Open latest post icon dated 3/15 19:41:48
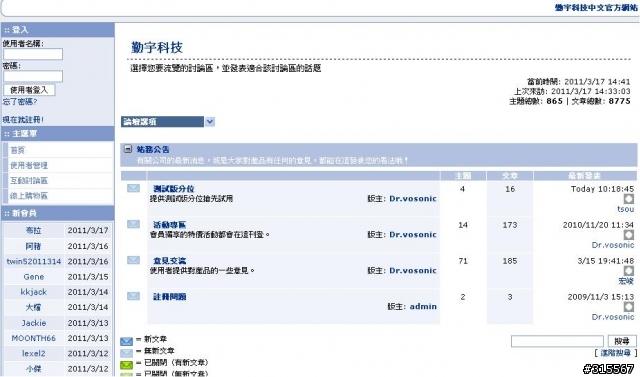Viewport: 640px width, 377px height. (x=629, y=271)
